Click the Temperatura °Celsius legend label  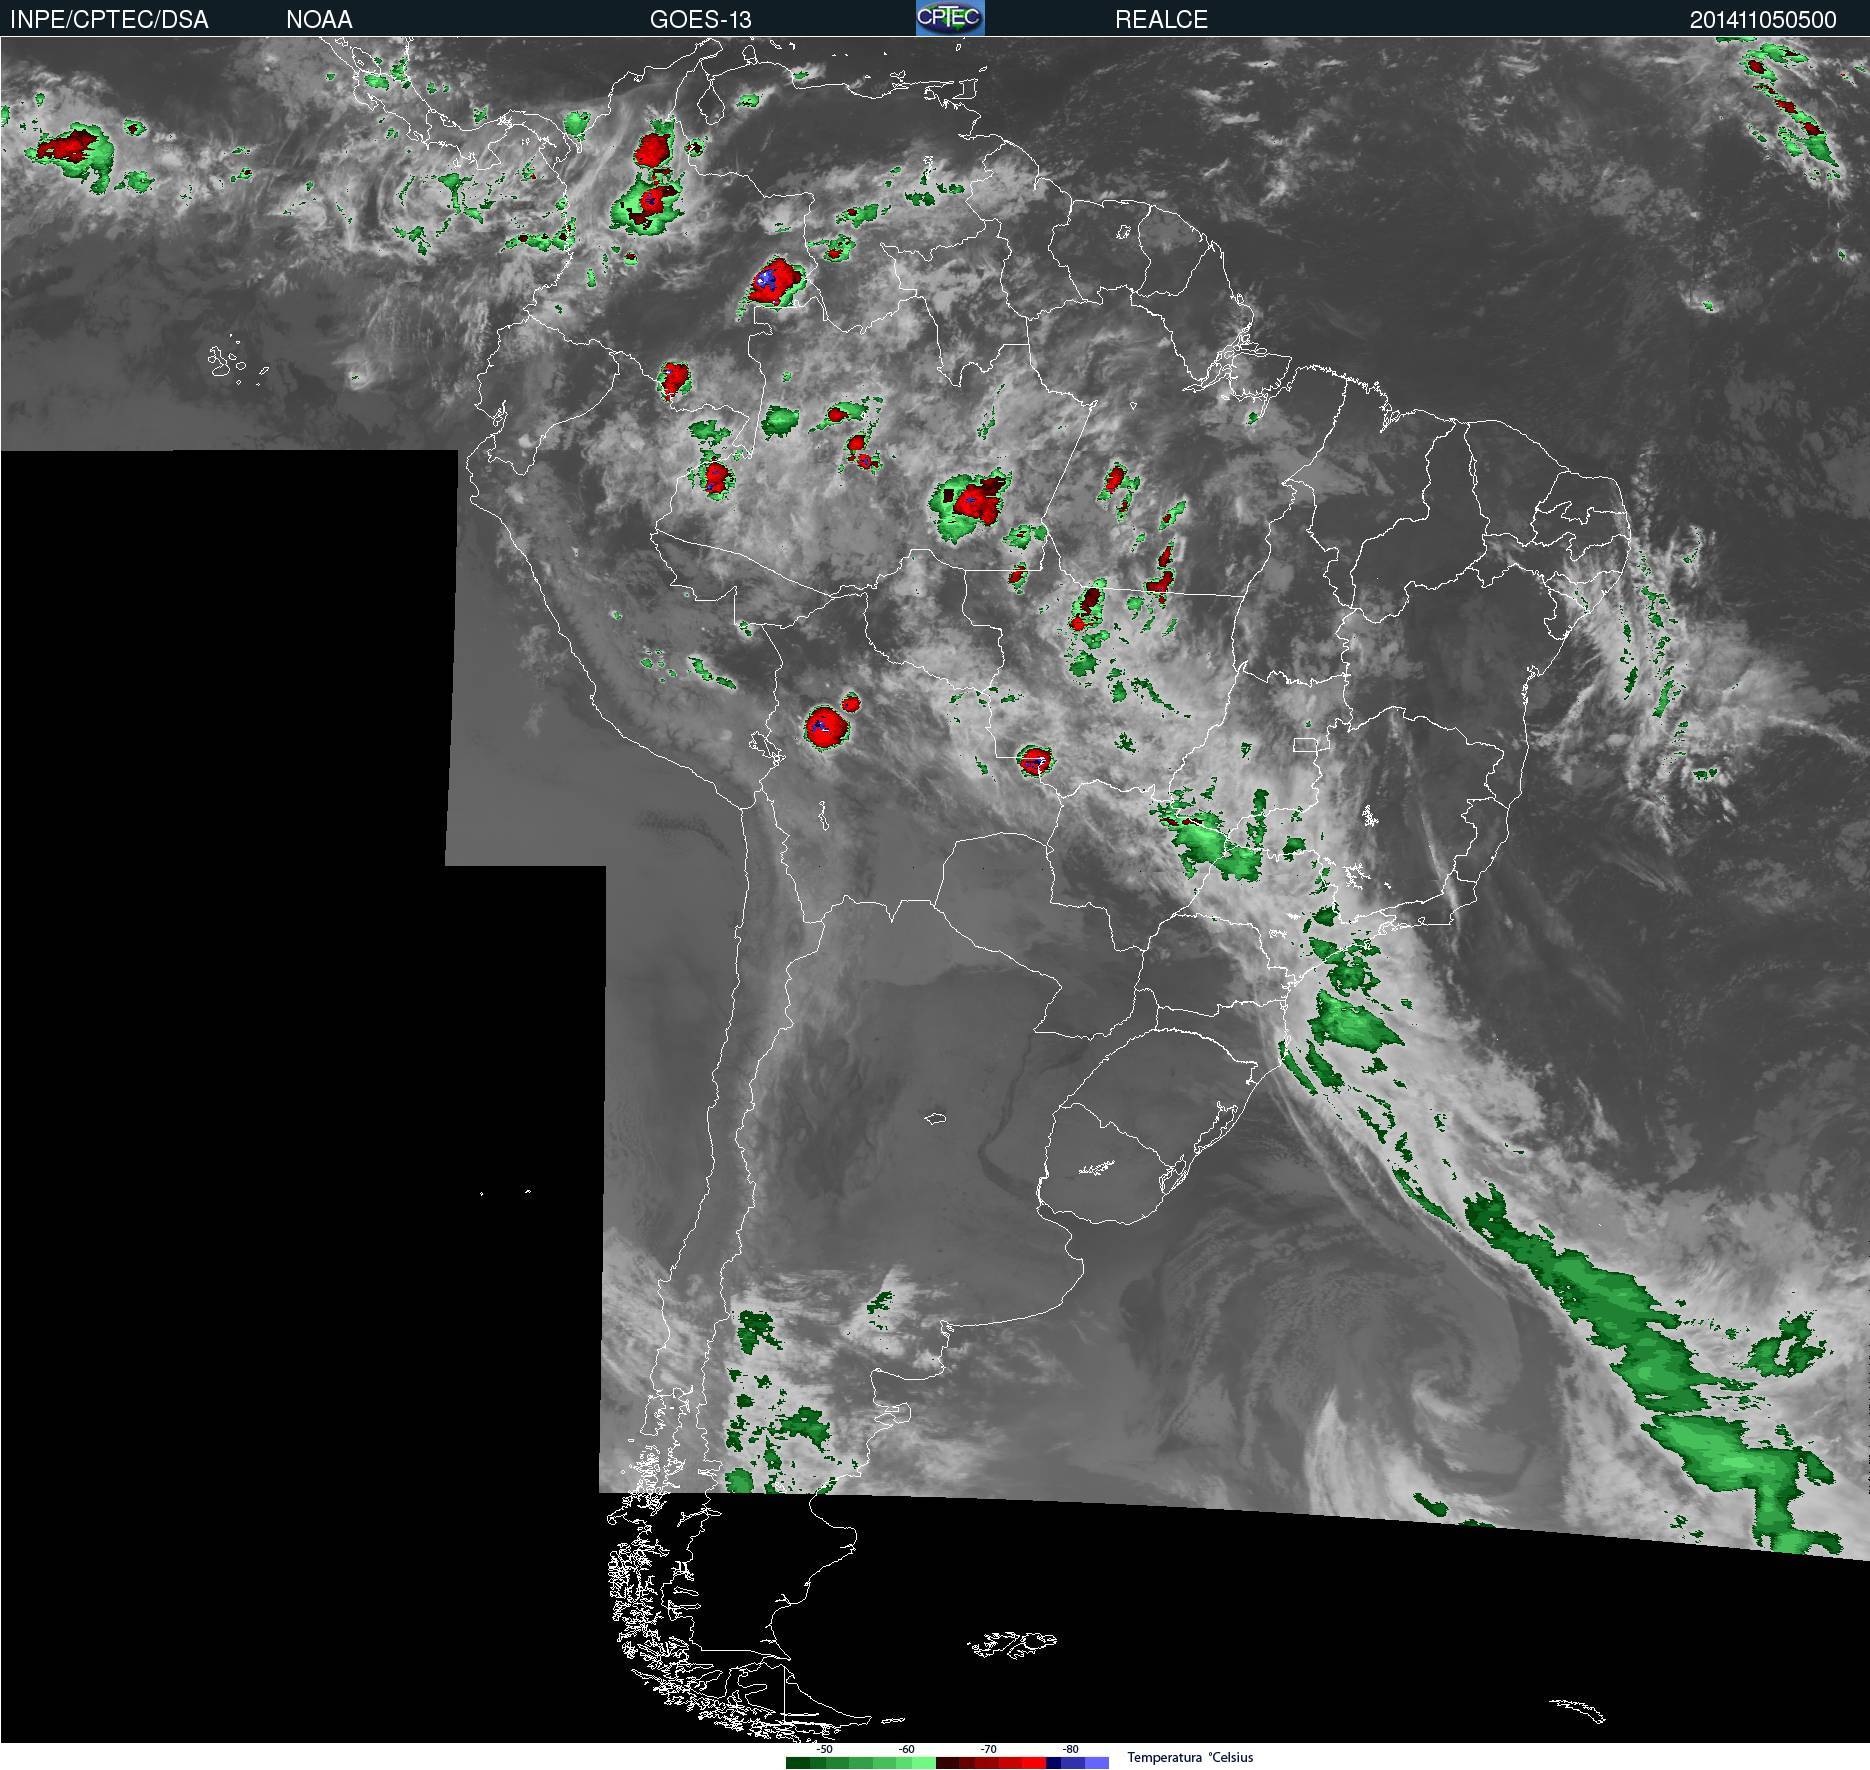point(1190,1757)
